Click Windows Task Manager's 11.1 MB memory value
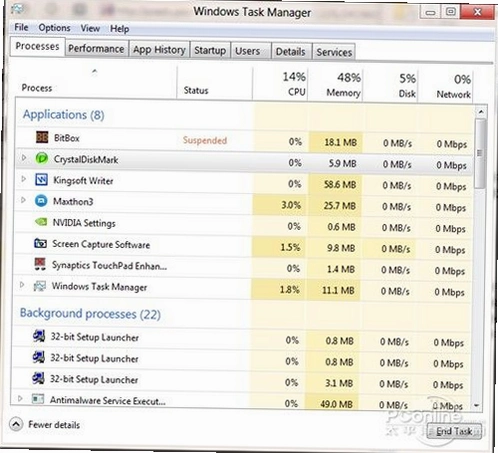The height and width of the screenshot is (453, 498). pos(338,290)
